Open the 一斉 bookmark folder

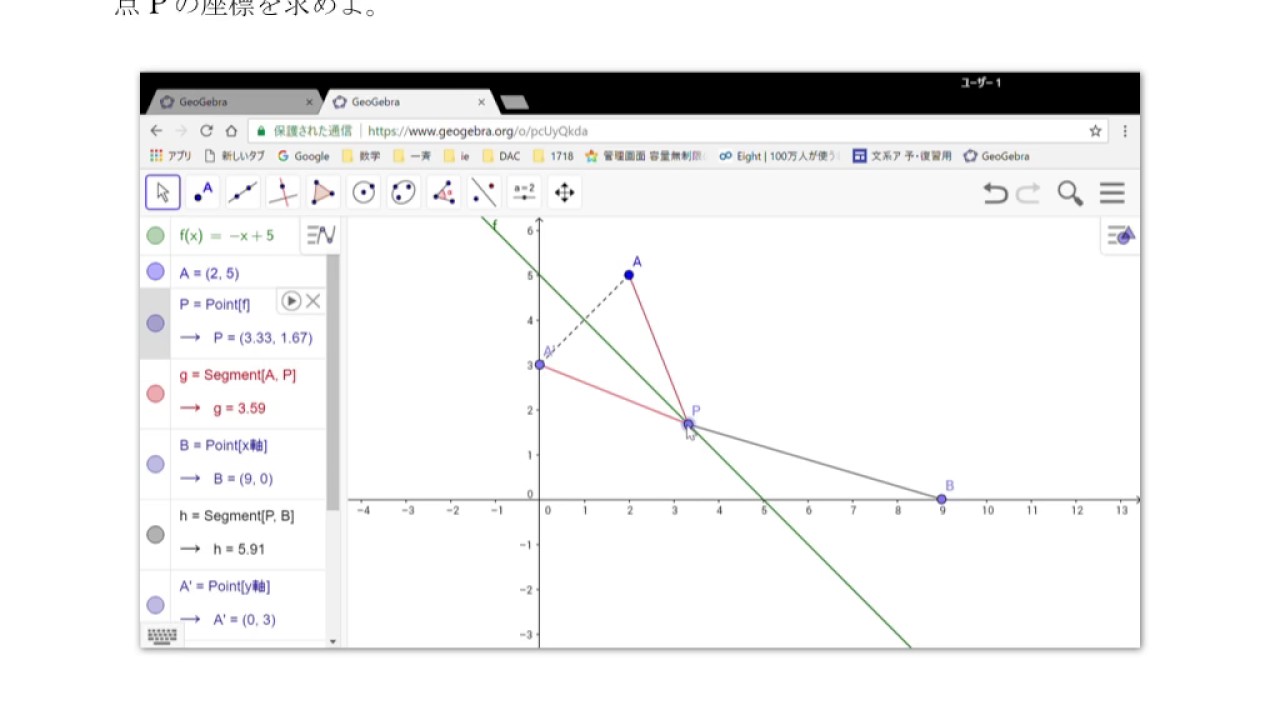[412, 156]
